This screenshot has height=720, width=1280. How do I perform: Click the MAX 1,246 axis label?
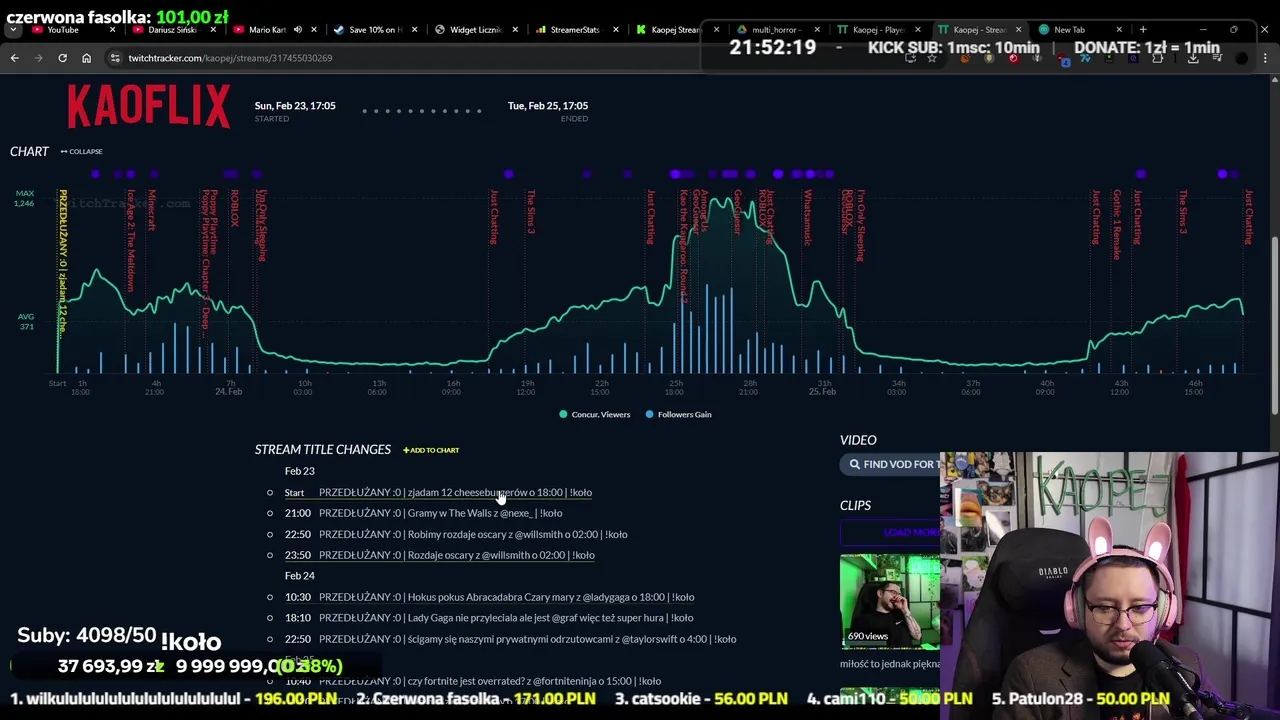click(24, 199)
